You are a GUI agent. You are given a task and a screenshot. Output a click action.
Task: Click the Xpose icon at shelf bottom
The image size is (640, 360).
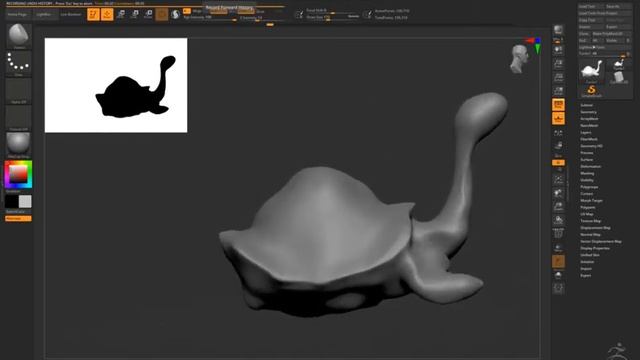(x=558, y=289)
